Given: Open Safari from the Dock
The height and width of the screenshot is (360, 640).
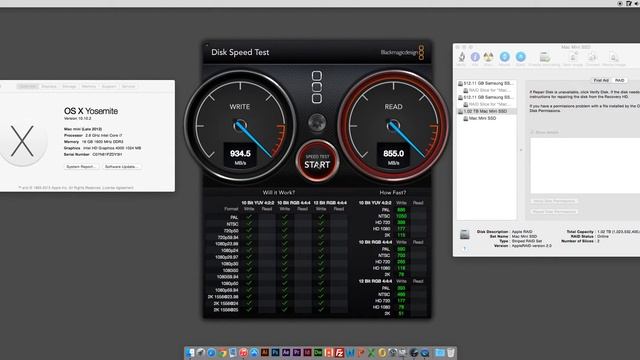Looking at the screenshot, I should coord(211,353).
